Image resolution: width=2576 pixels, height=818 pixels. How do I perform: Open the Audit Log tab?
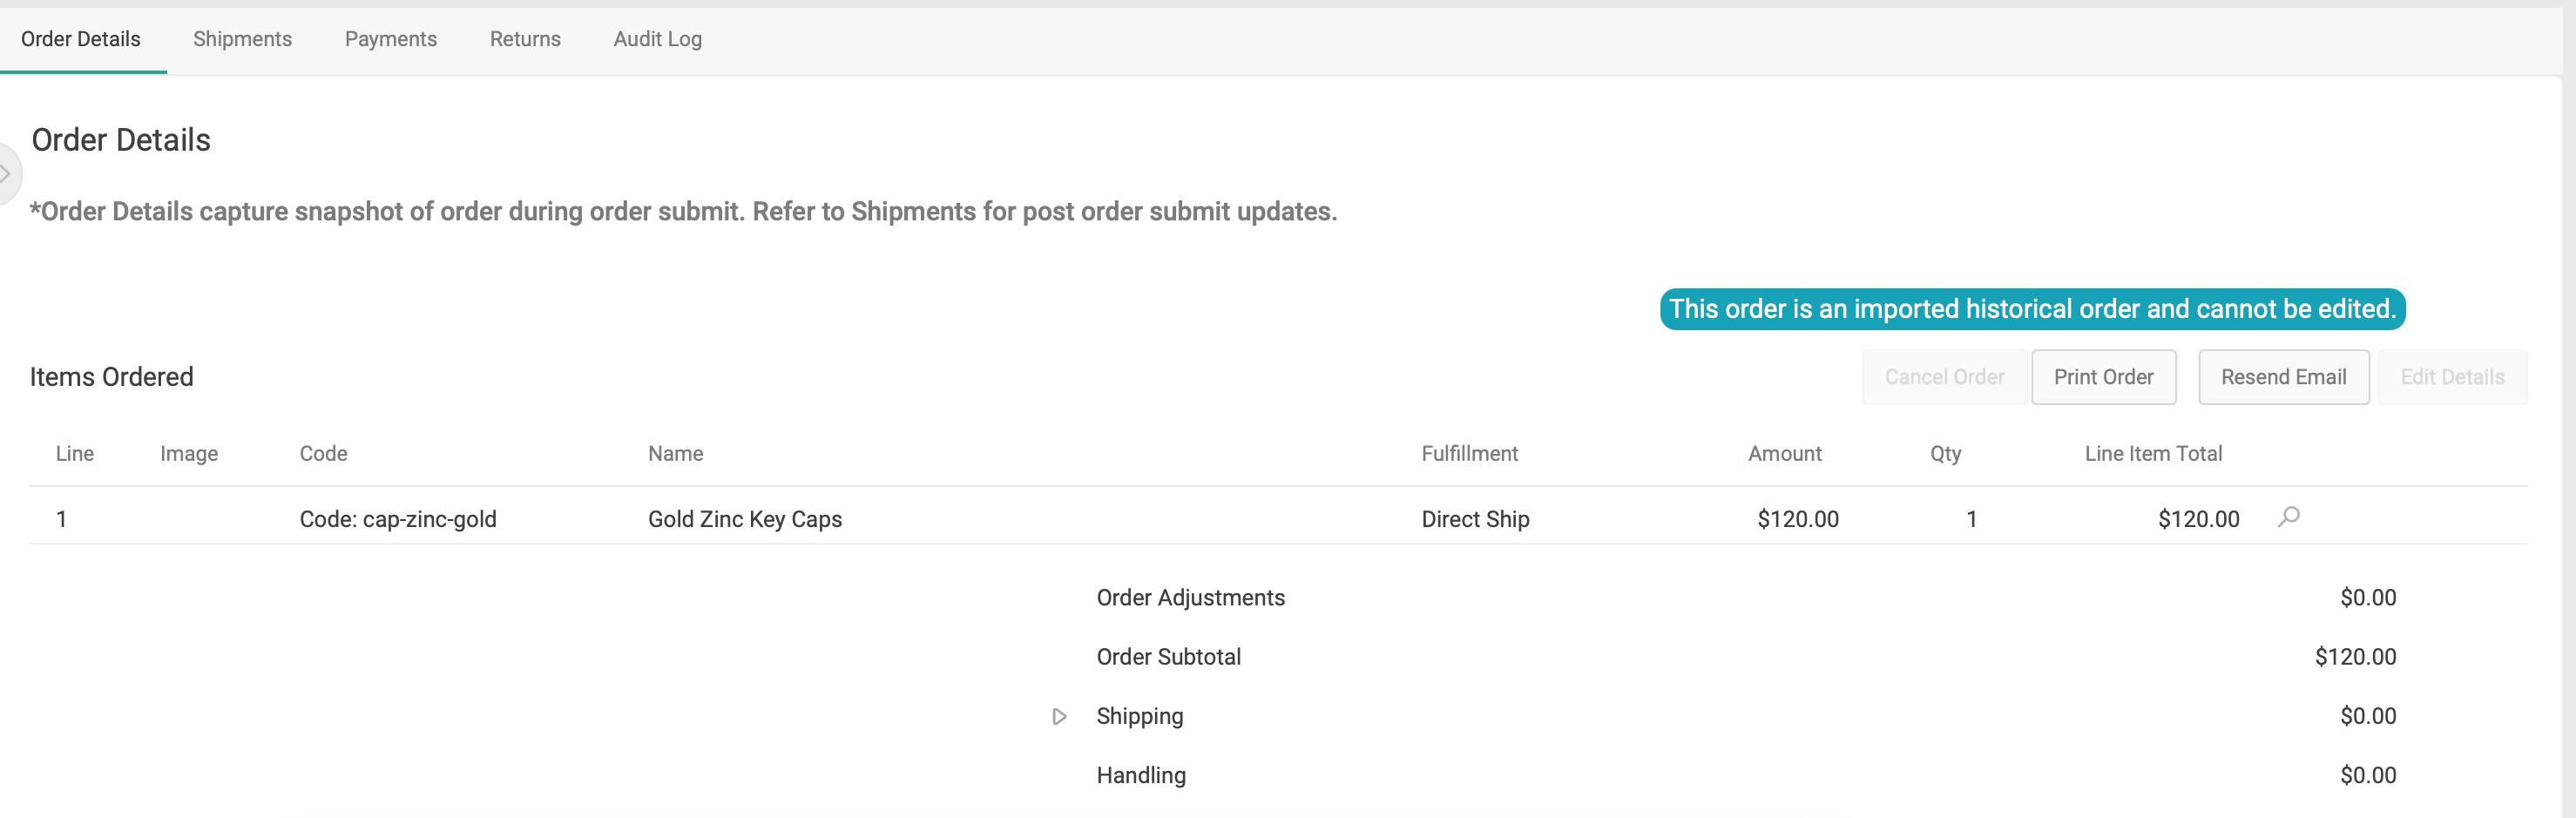tap(656, 39)
